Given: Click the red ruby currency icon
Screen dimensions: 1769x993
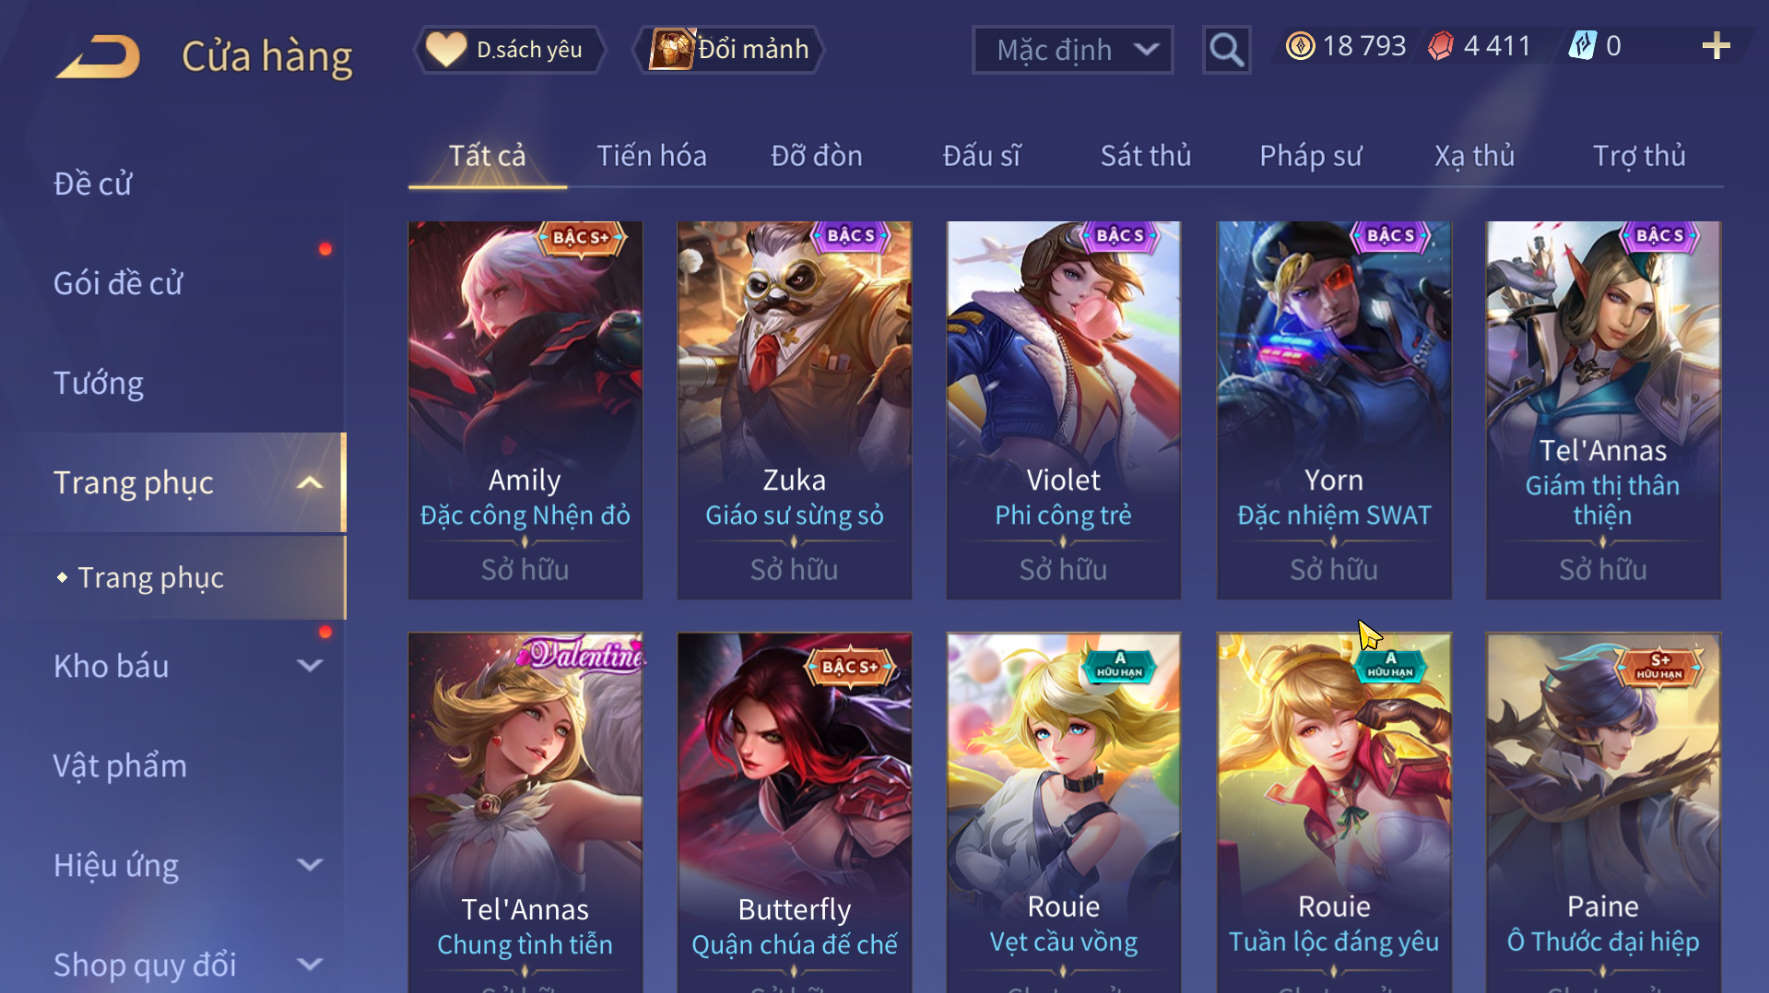Looking at the screenshot, I should click(1441, 46).
